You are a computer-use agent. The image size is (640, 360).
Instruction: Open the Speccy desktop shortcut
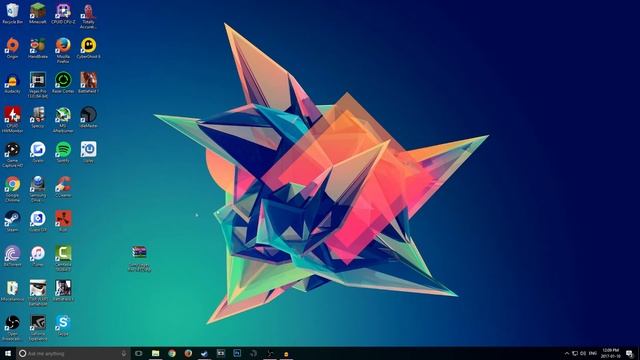pyautogui.click(x=38, y=118)
